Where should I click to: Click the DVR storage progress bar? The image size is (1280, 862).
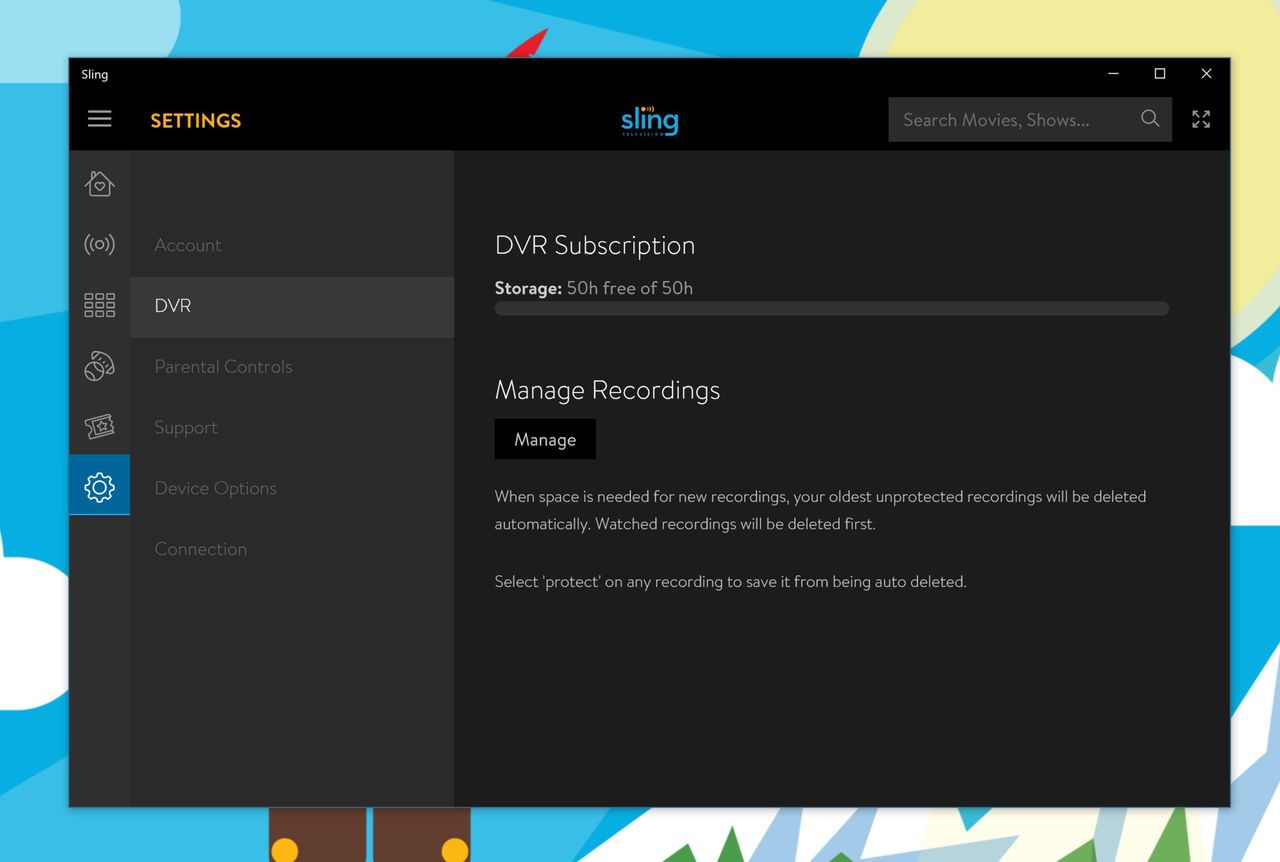click(831, 309)
